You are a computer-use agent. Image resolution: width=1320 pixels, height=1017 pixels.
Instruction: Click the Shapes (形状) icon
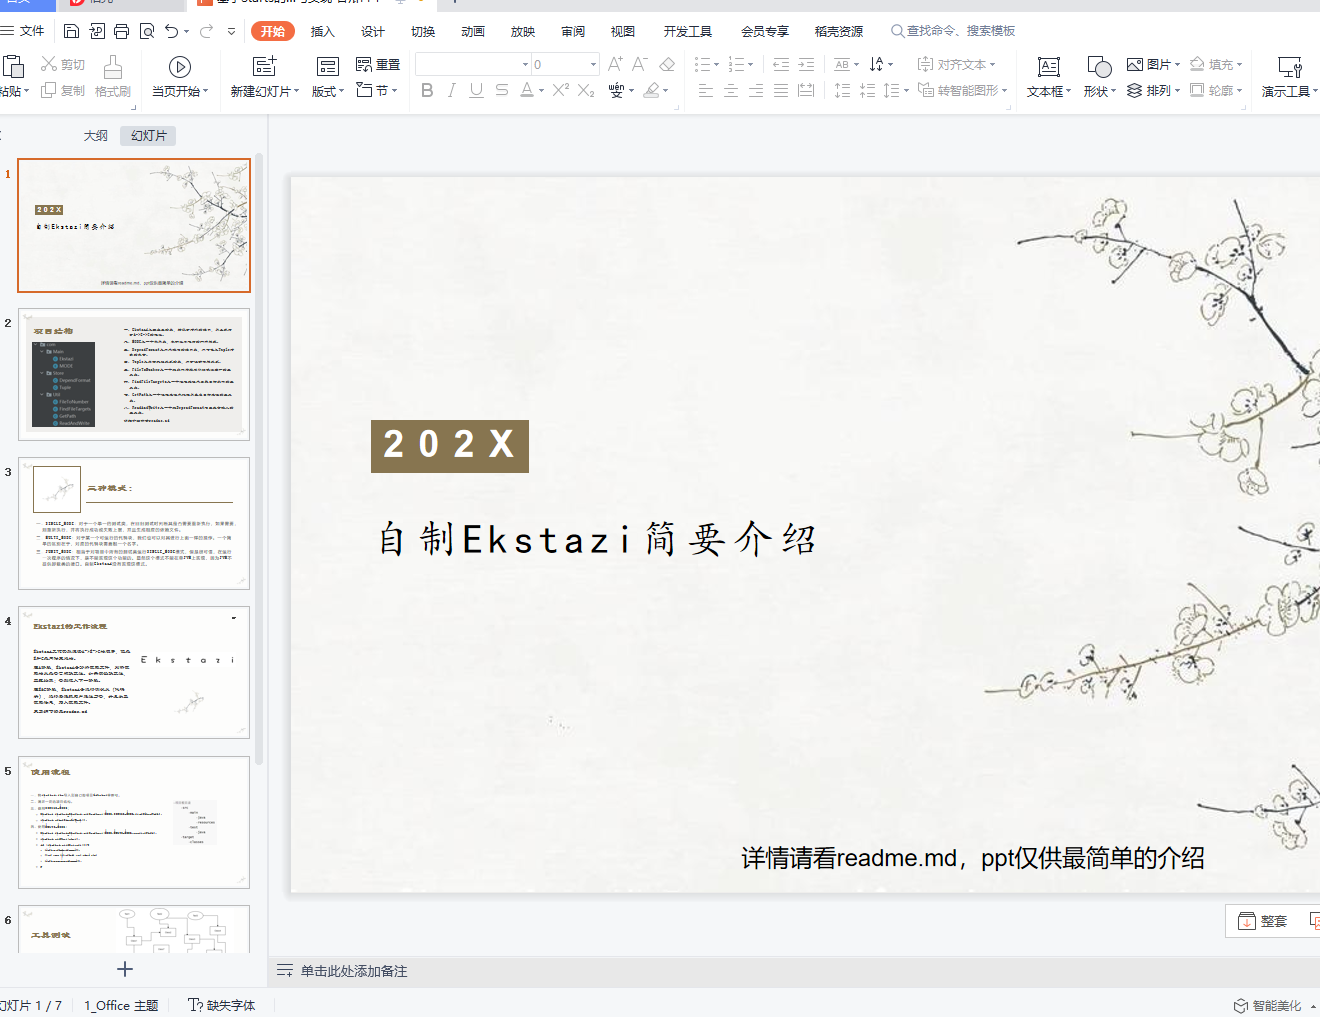[x=1099, y=67]
